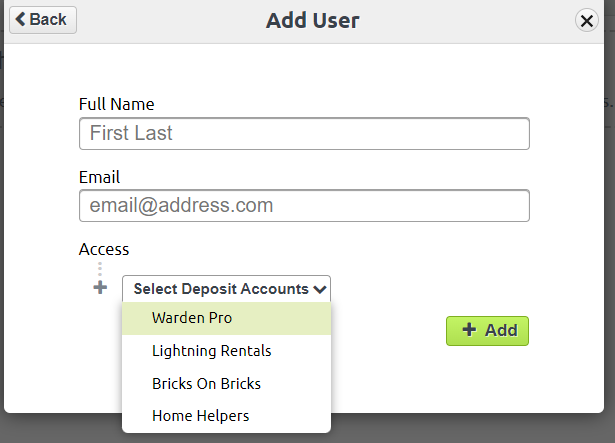
Task: Select Home Helpers from the dropdown
Action: 226,416
